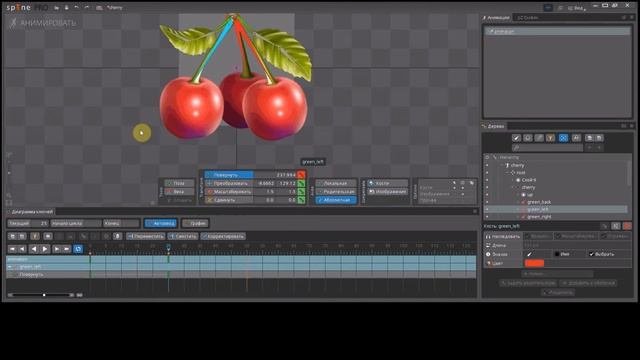Click the Spine logo menu
Viewport: 640px width, 360px height.
tap(27, 7)
